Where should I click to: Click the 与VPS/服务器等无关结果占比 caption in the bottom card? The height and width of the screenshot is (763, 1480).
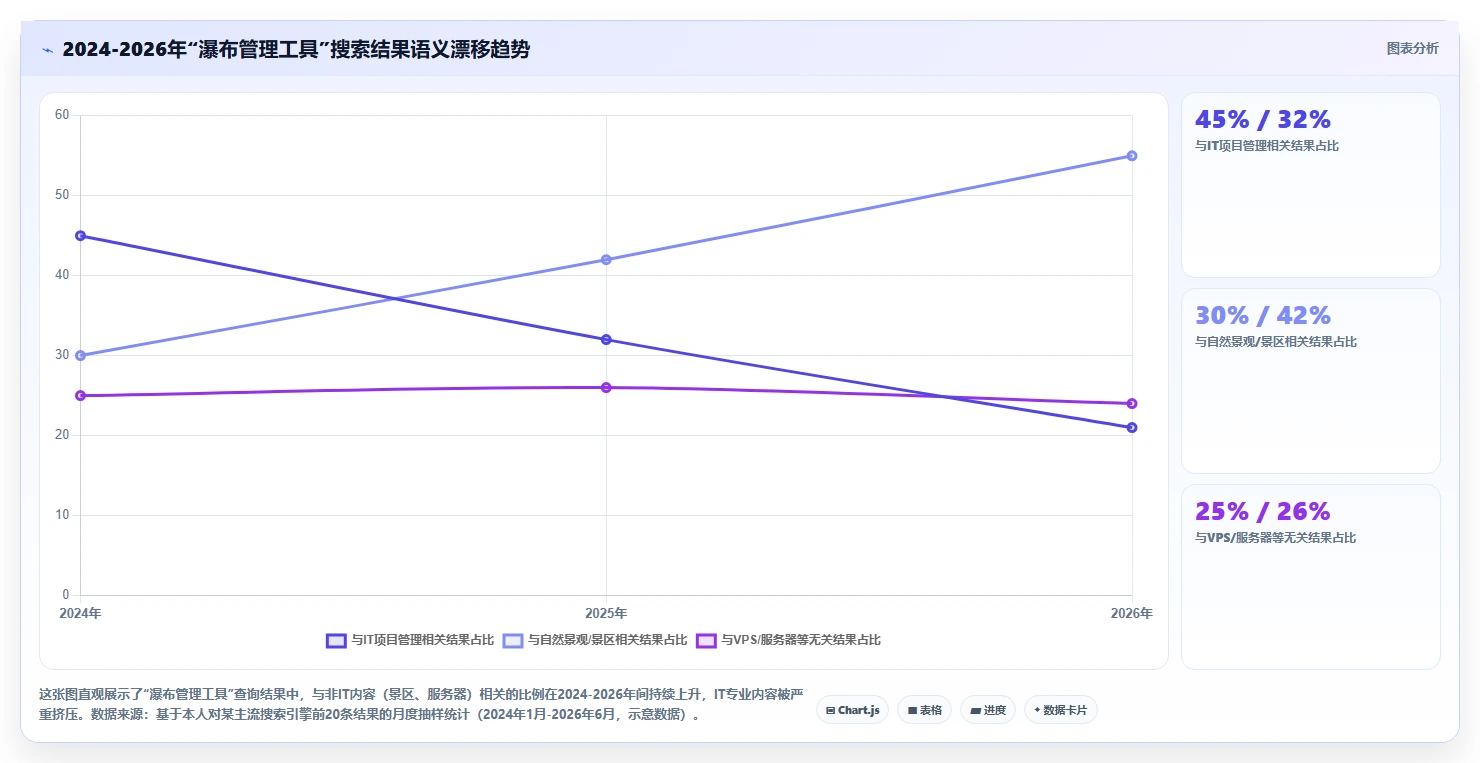click(x=1276, y=538)
